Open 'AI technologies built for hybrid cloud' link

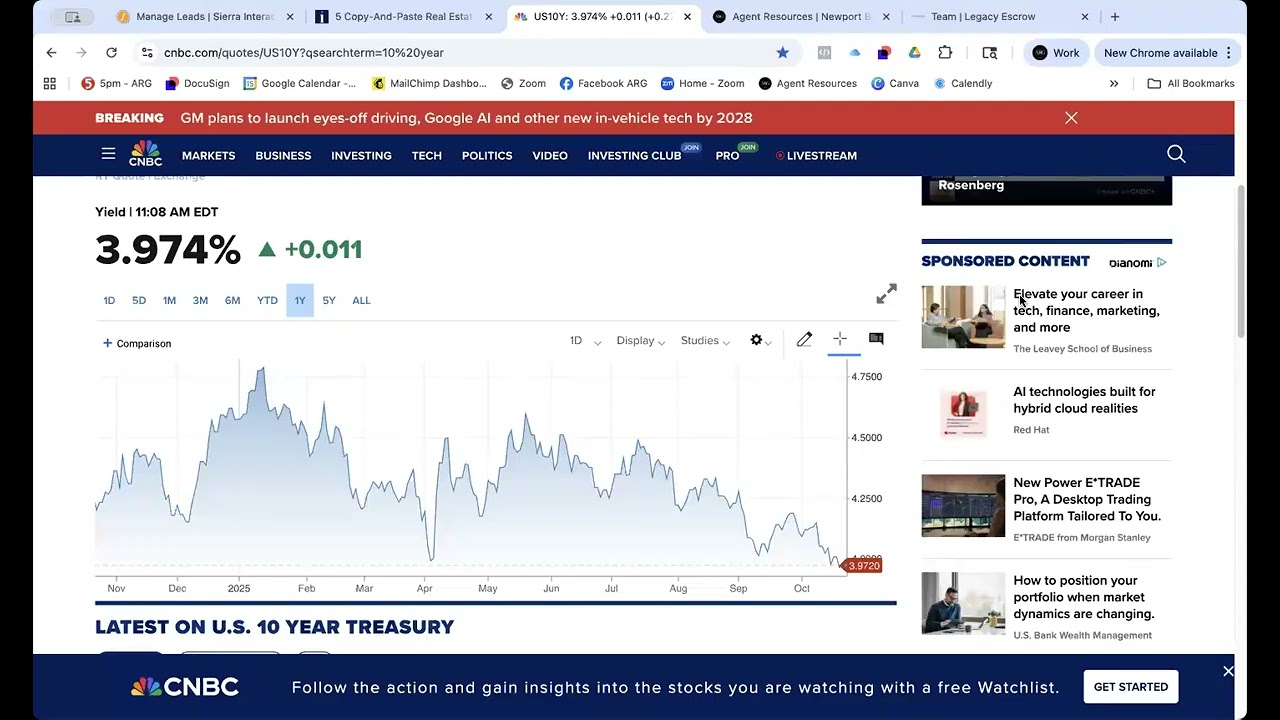tap(1084, 400)
